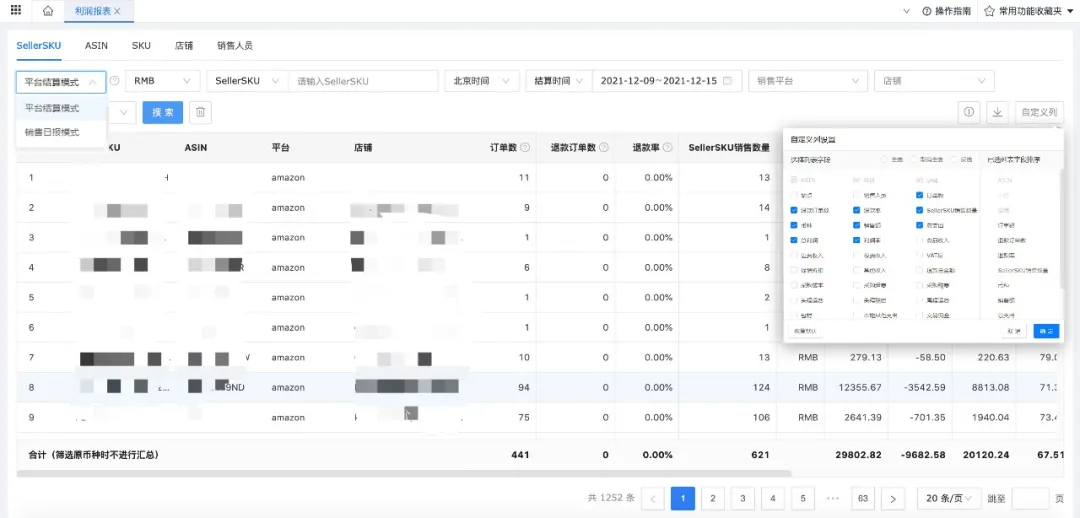
Task: Select the 全选 radio option
Action: point(885,160)
